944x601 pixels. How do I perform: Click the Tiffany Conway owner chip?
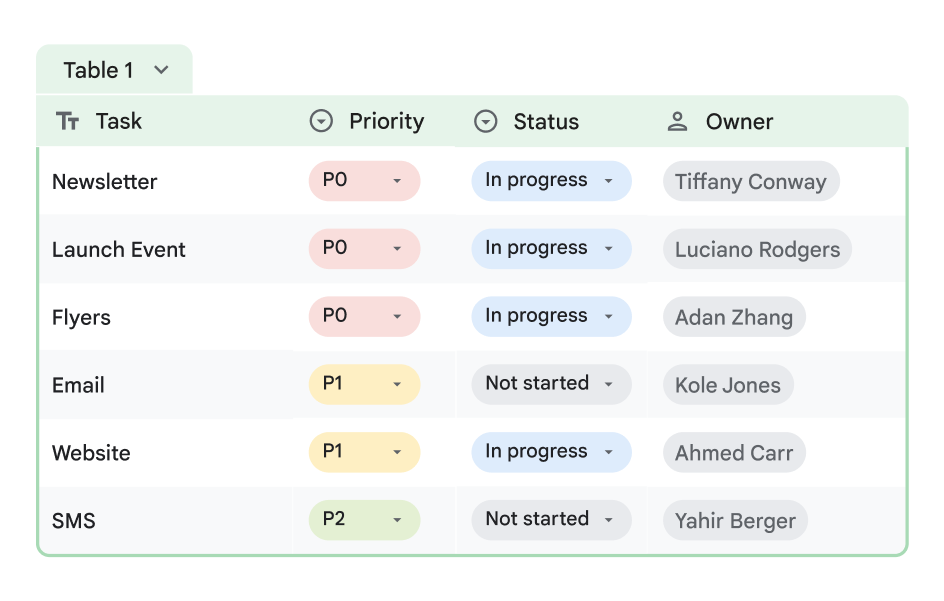(x=750, y=182)
